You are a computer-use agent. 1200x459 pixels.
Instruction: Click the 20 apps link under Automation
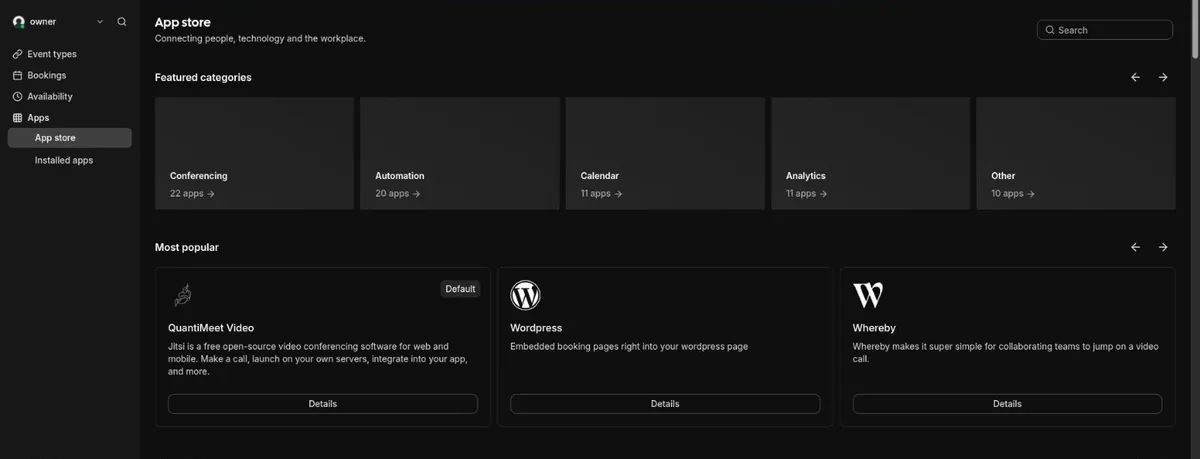[398, 194]
